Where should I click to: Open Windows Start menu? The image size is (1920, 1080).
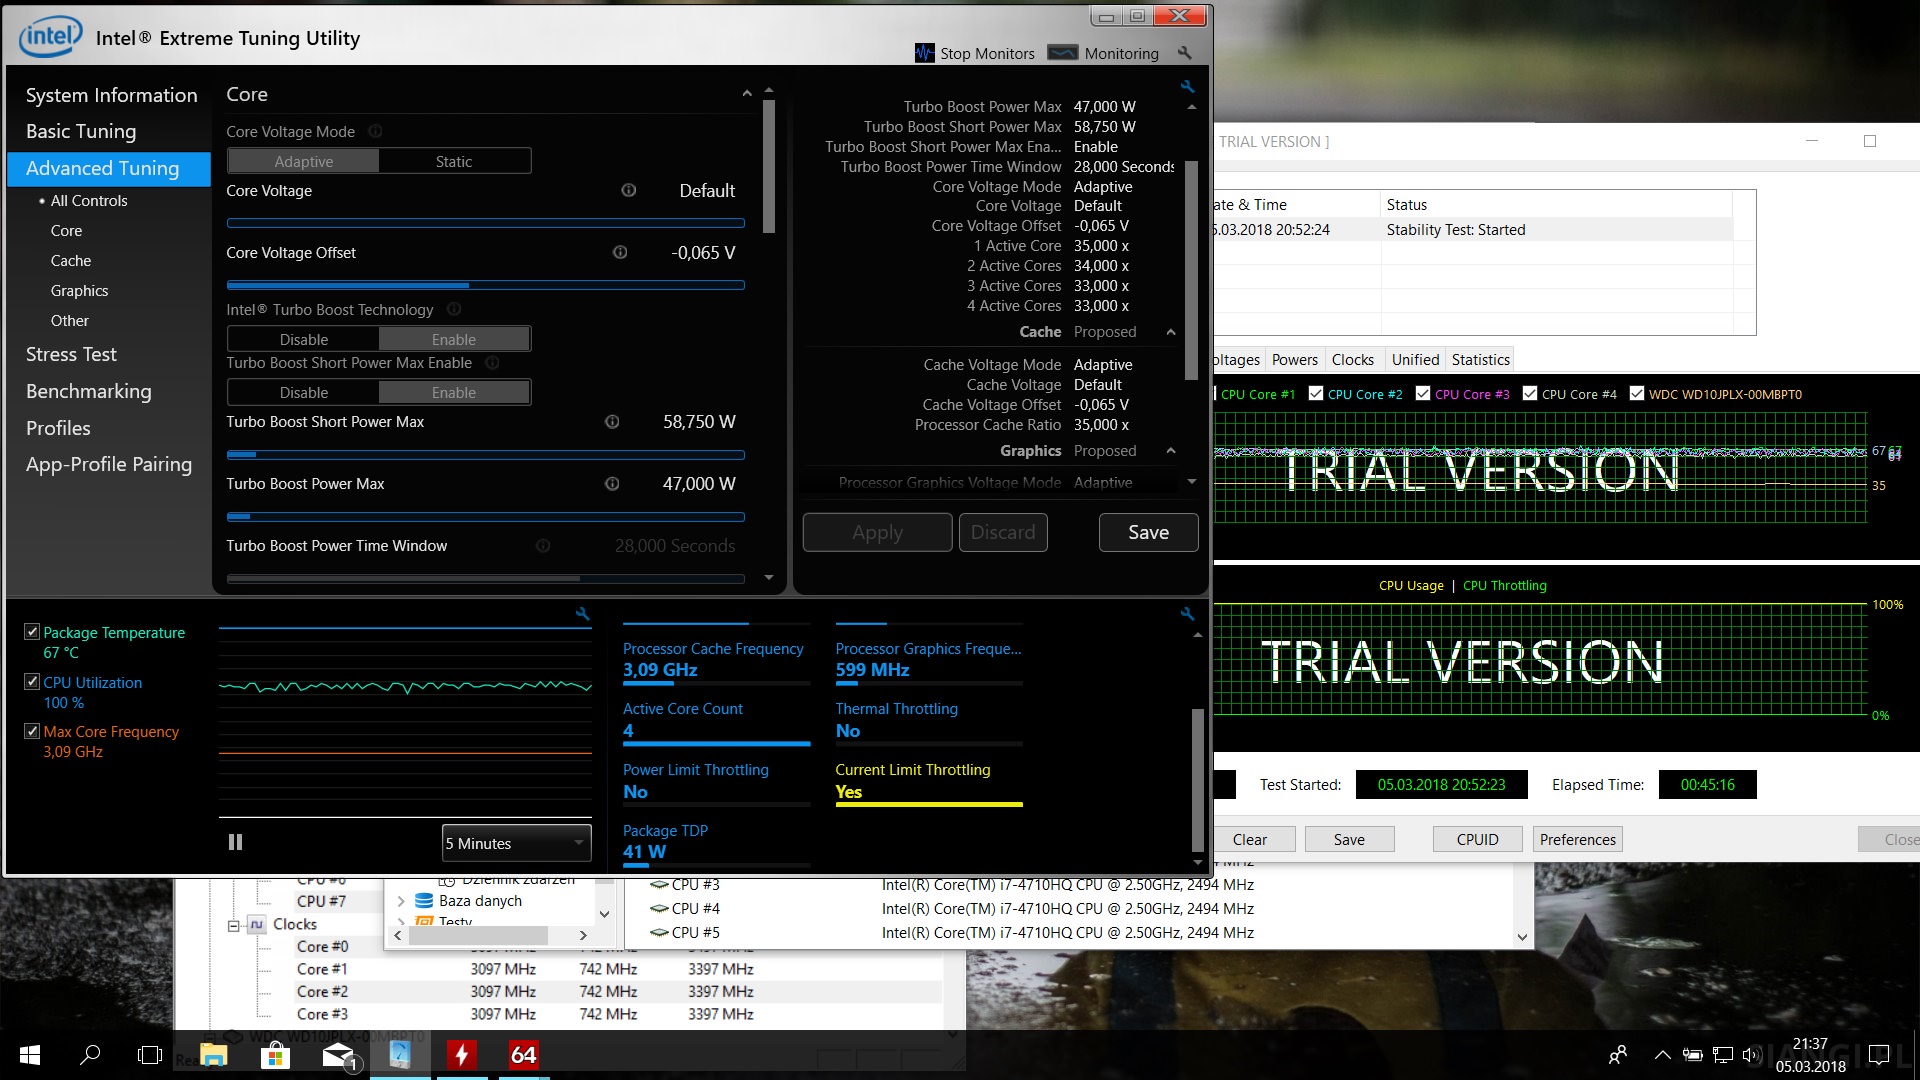(x=30, y=1055)
